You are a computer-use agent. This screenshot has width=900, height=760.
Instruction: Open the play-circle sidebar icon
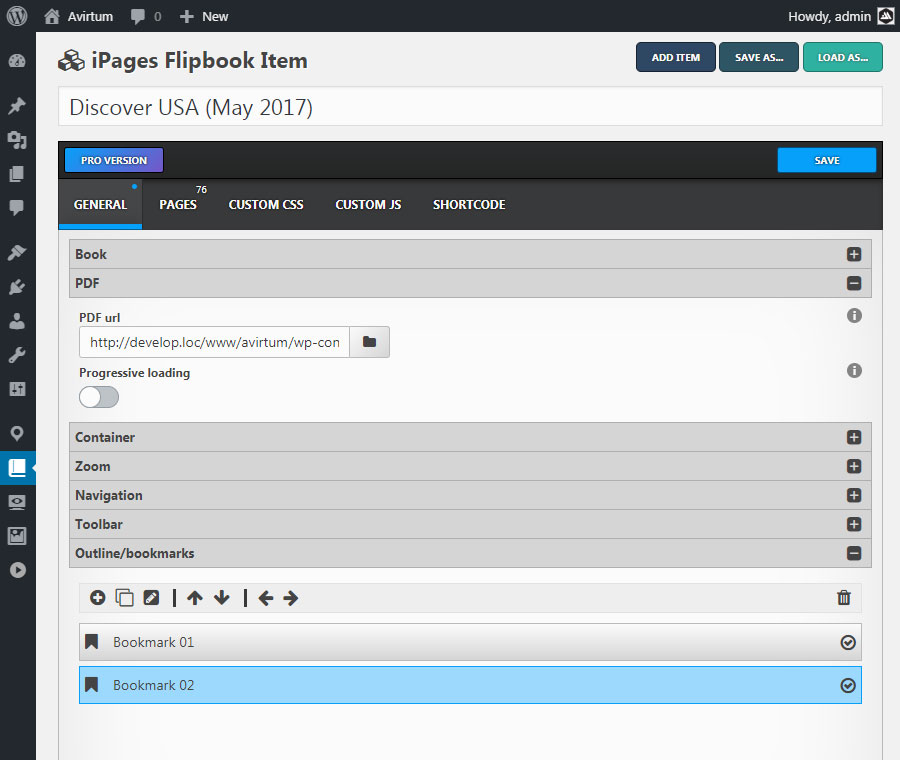click(x=17, y=570)
